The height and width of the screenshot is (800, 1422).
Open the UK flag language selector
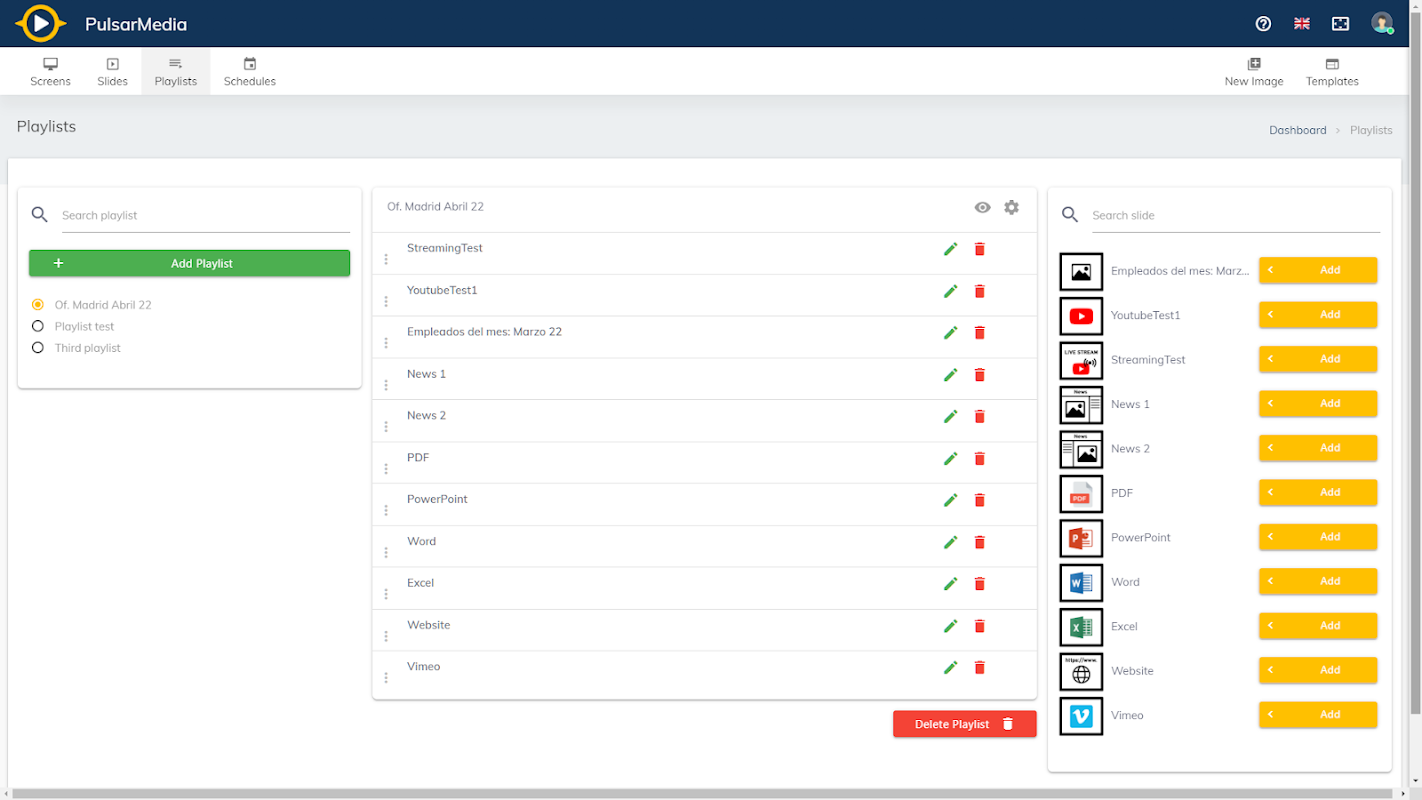pos(1301,24)
